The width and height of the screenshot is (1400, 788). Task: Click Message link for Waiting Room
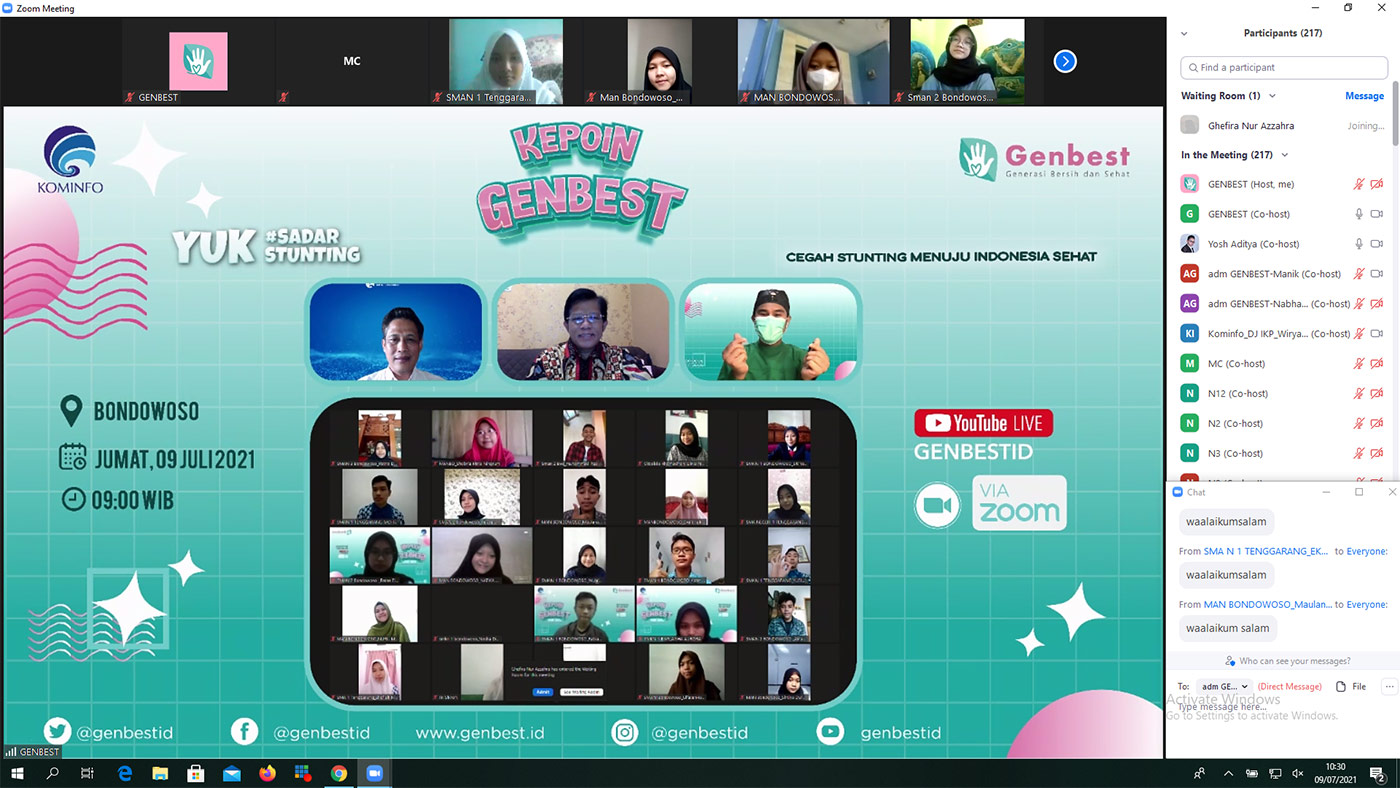point(1364,96)
